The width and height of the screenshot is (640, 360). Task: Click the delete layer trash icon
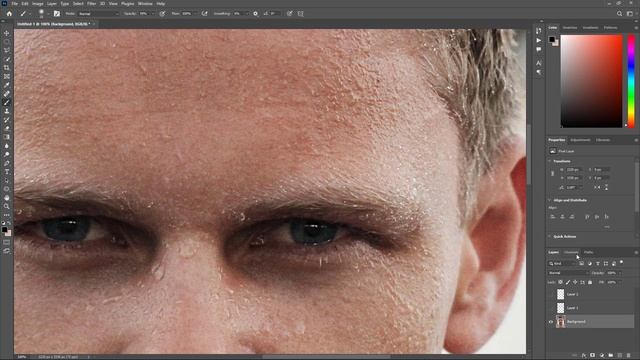point(629,356)
